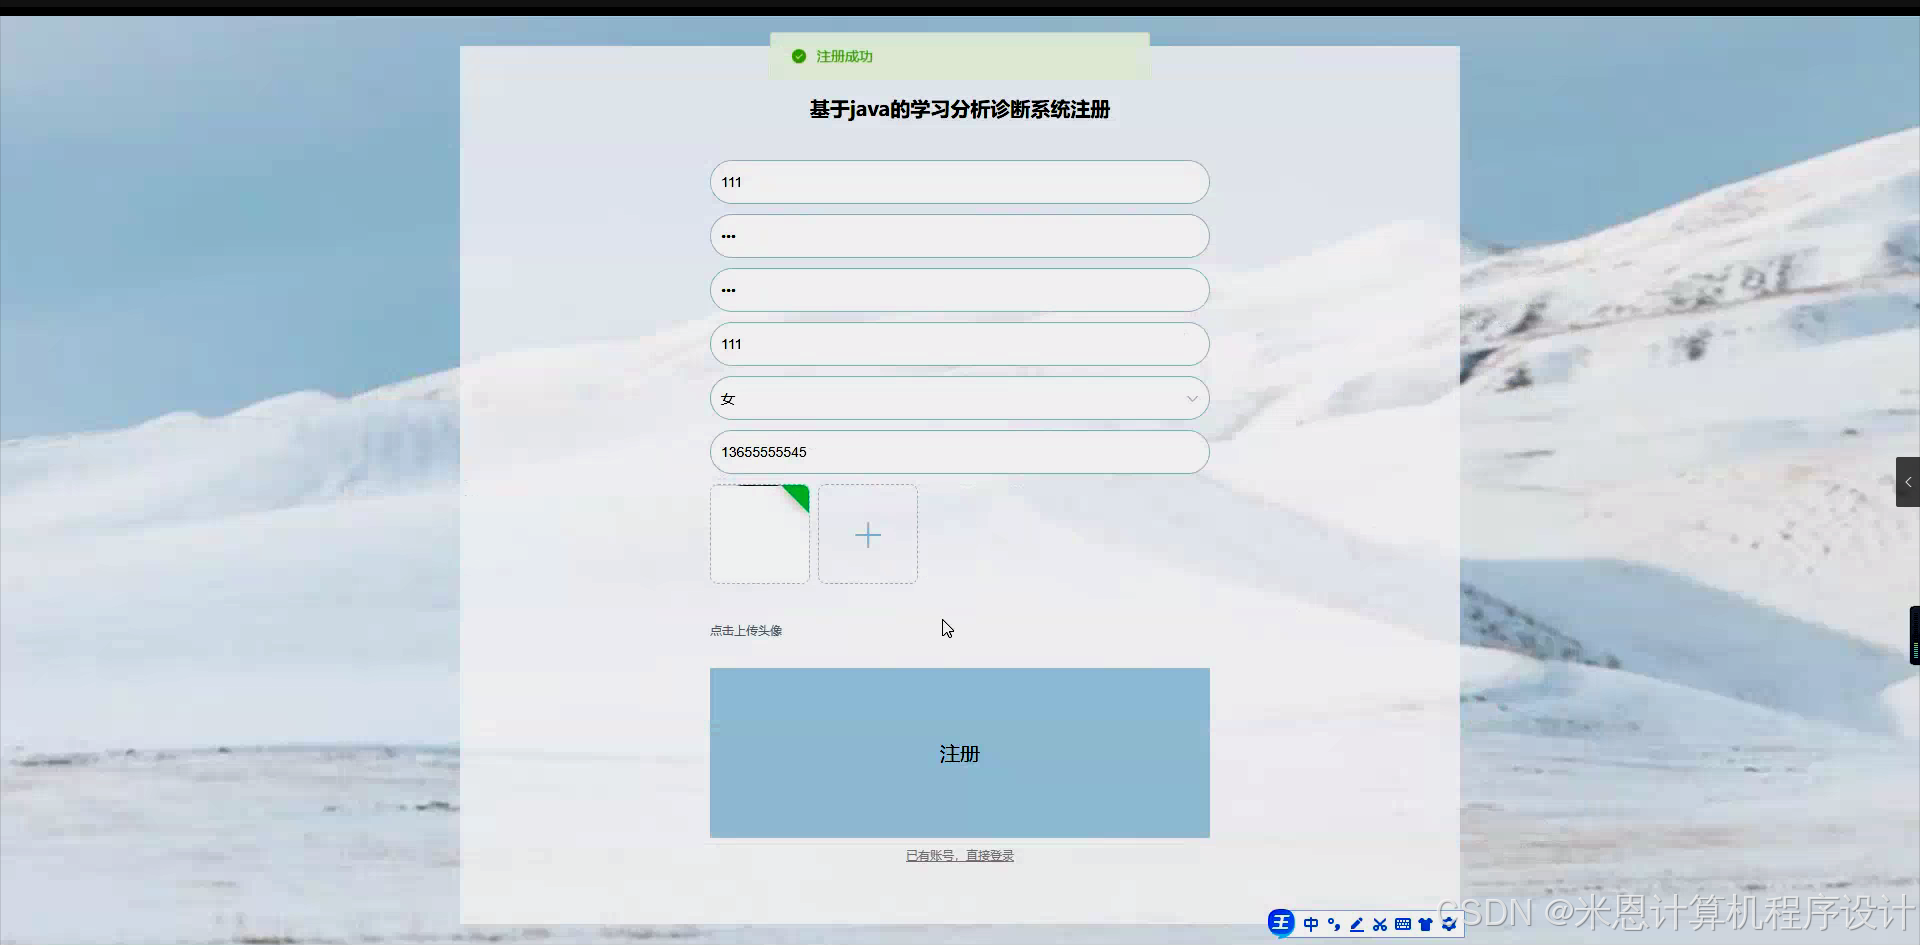This screenshot has width=1920, height=945.
Task: Click the username field containing 111
Action: point(958,182)
